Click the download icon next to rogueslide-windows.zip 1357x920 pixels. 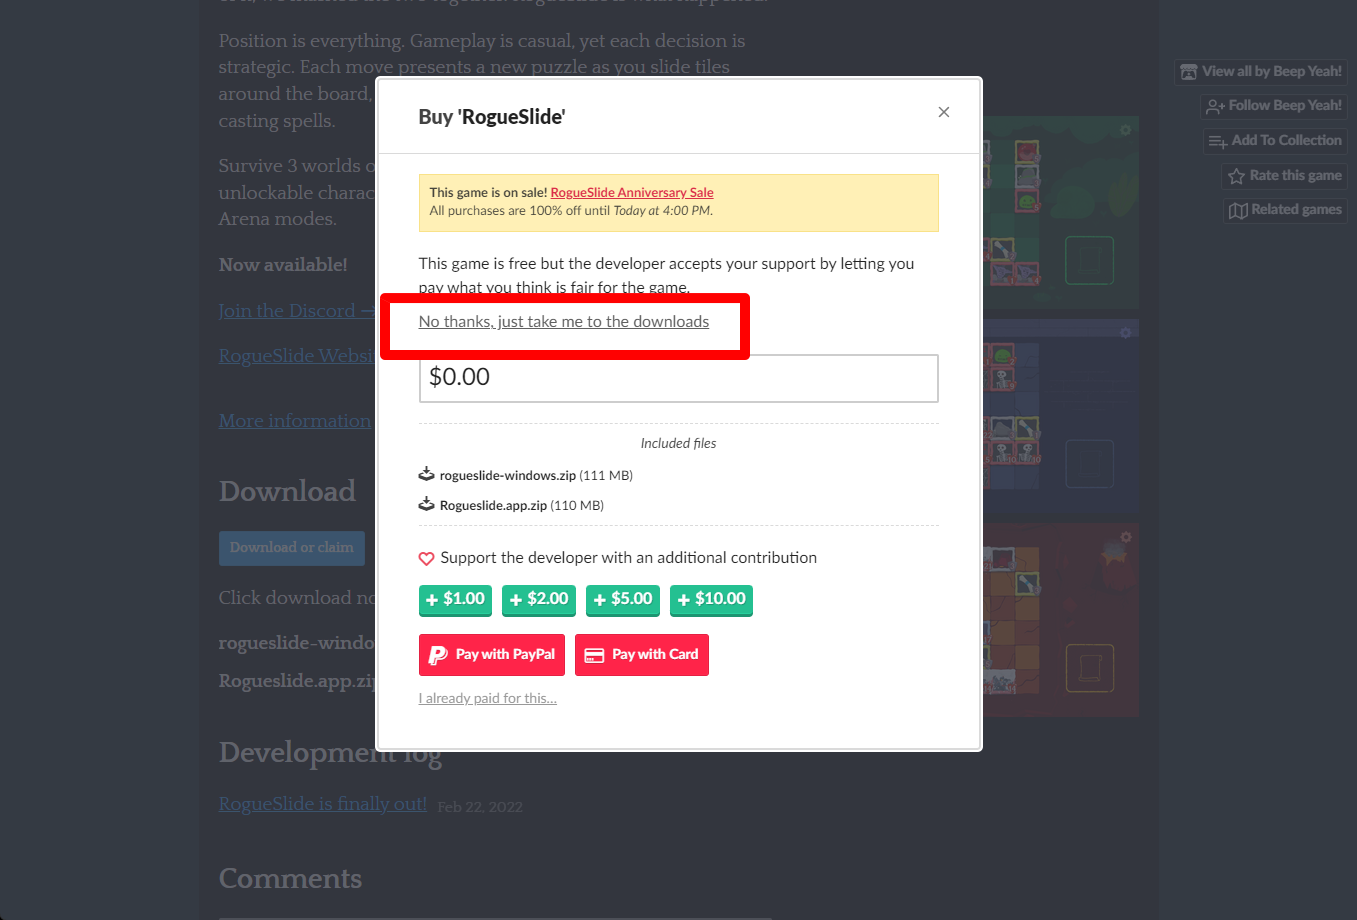pos(426,474)
